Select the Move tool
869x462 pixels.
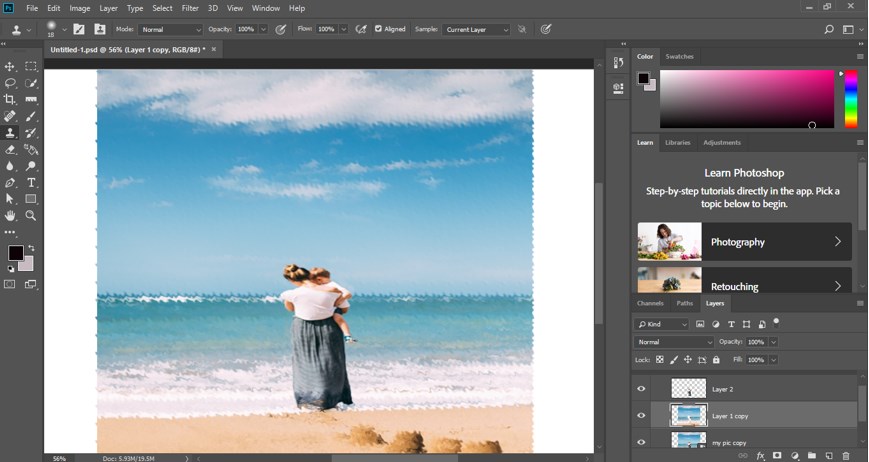click(10, 66)
